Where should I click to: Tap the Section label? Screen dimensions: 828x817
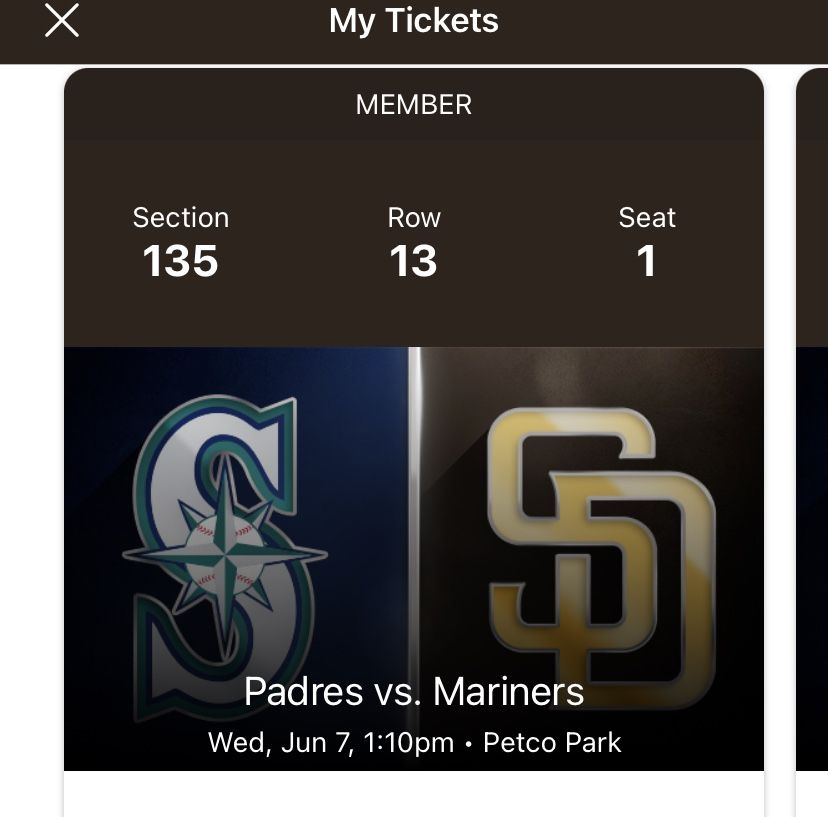click(181, 218)
